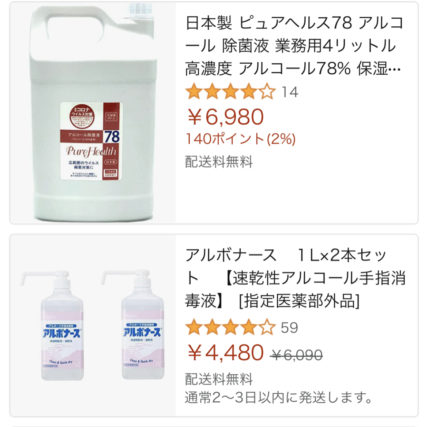The height and width of the screenshot is (427, 428).
Task: Select the ￥6,980 price
Action: pyautogui.click(x=226, y=117)
